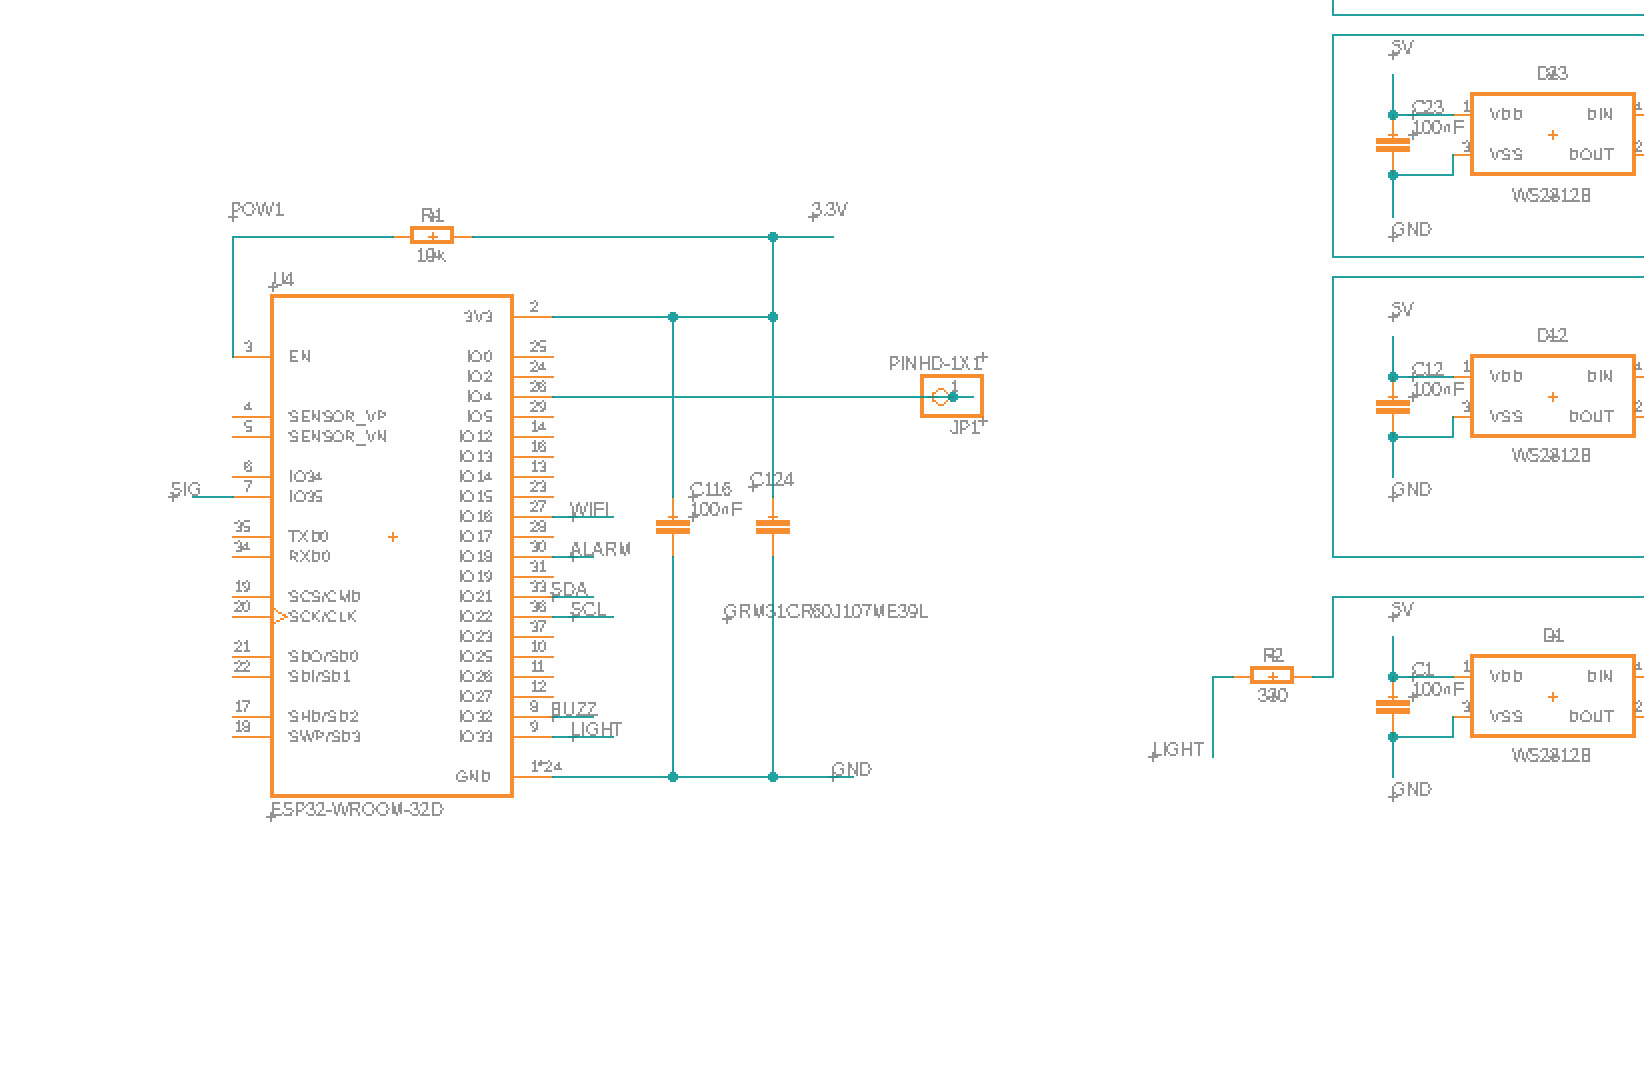Click the VDD pin name on D12
This screenshot has height=1076, width=1644.
click(1506, 377)
